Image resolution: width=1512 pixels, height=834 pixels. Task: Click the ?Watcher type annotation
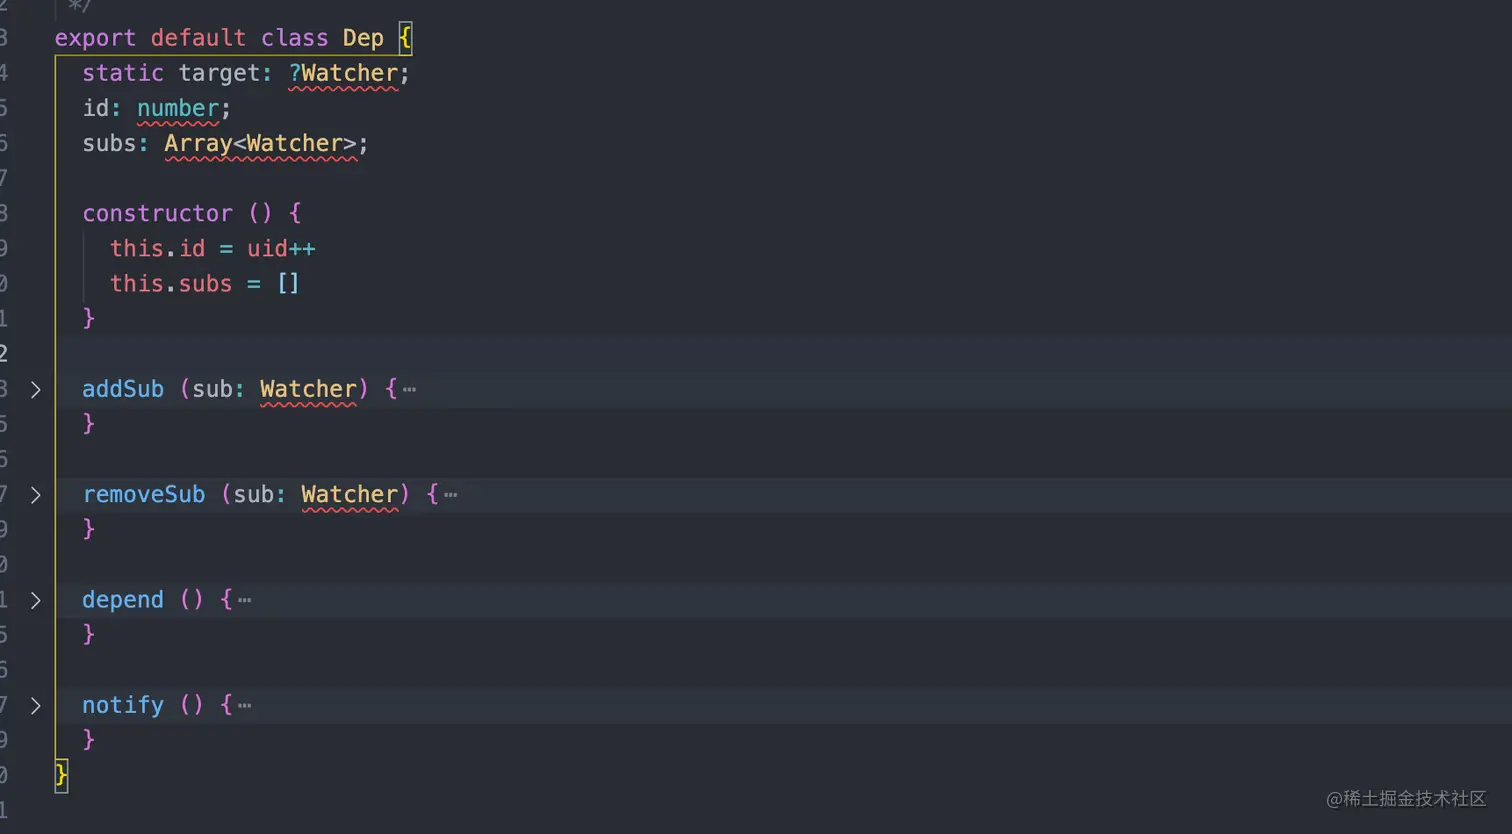(x=343, y=73)
